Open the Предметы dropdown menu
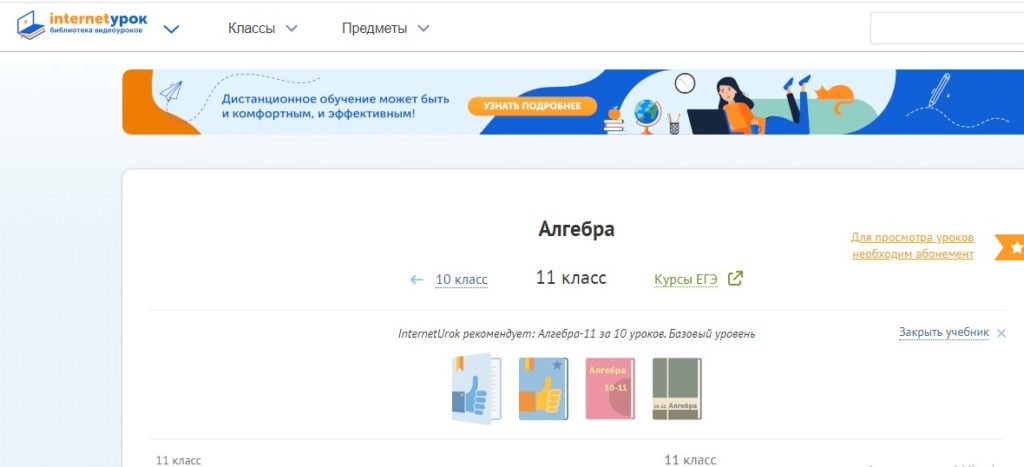Image resolution: width=1024 pixels, height=467 pixels. point(385,28)
